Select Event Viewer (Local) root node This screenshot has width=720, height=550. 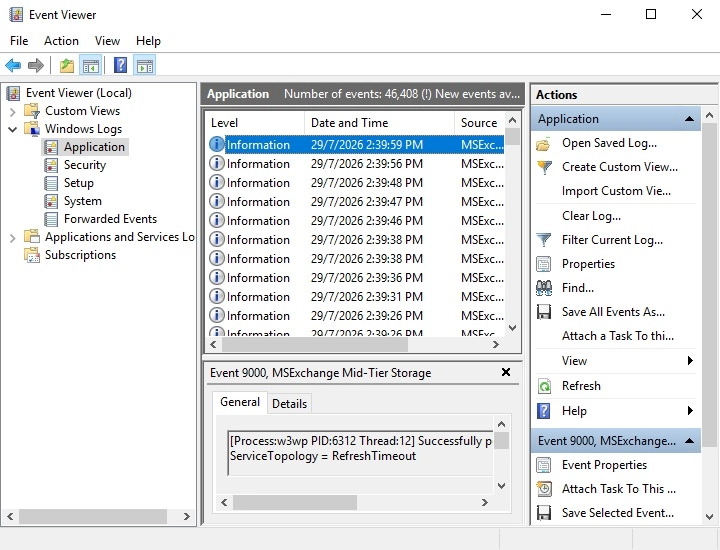pos(79,93)
